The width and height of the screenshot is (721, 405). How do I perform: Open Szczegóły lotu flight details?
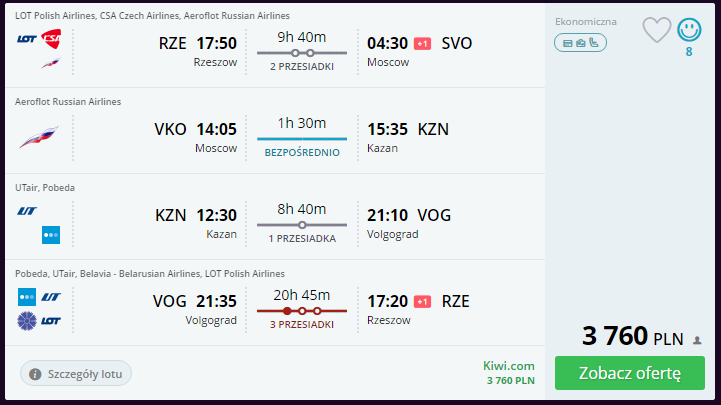[76, 374]
